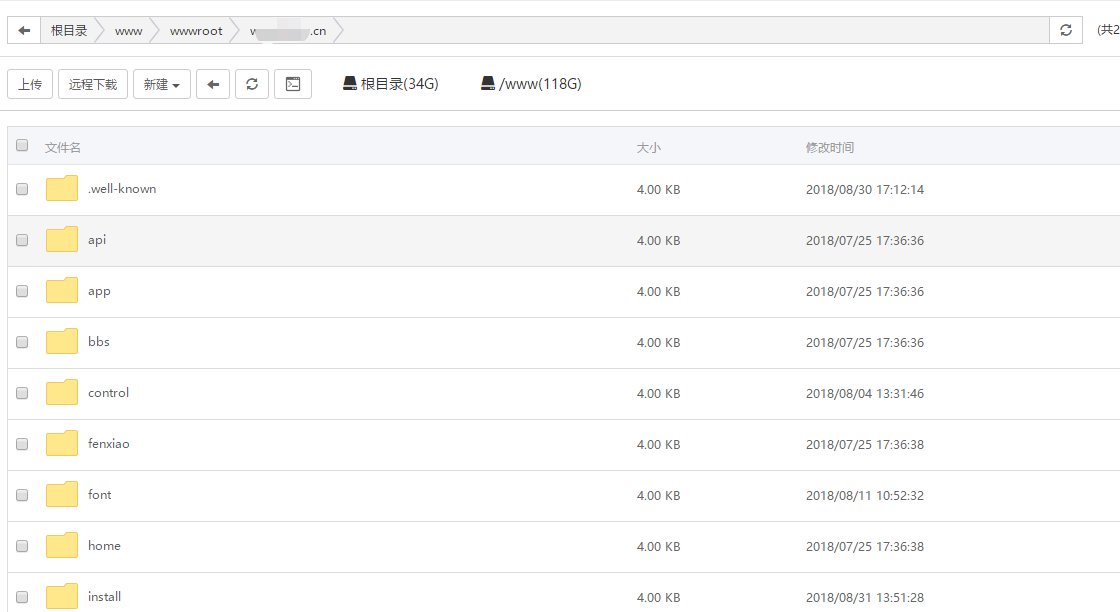1120x612 pixels.
Task: Click the back arrow in breadcrumb bar
Action: coord(24,31)
